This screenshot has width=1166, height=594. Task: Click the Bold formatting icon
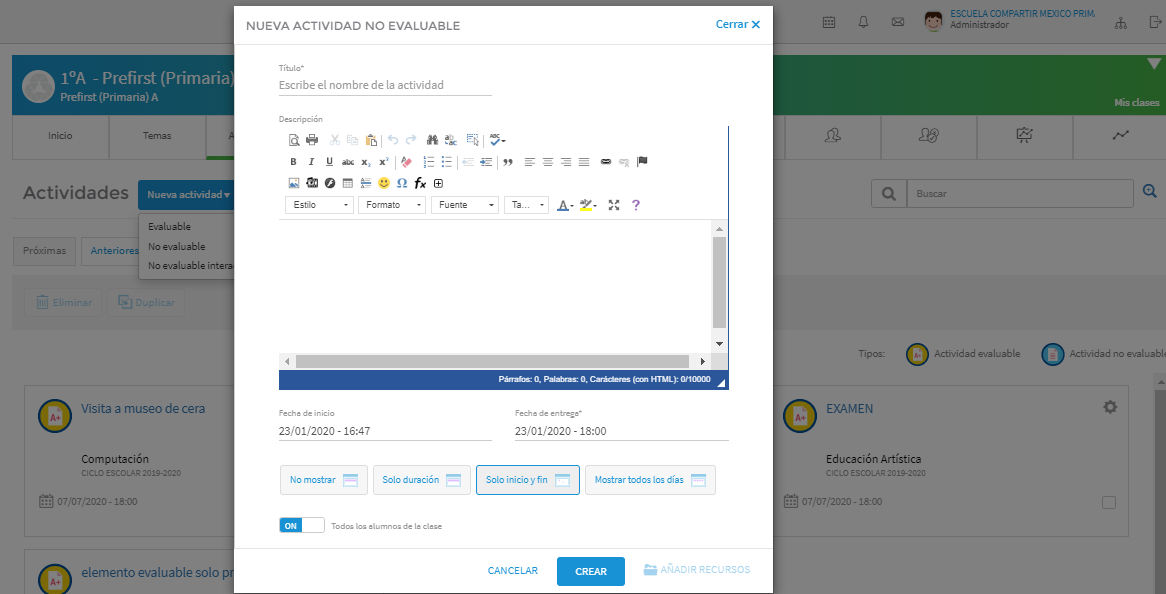tap(294, 162)
